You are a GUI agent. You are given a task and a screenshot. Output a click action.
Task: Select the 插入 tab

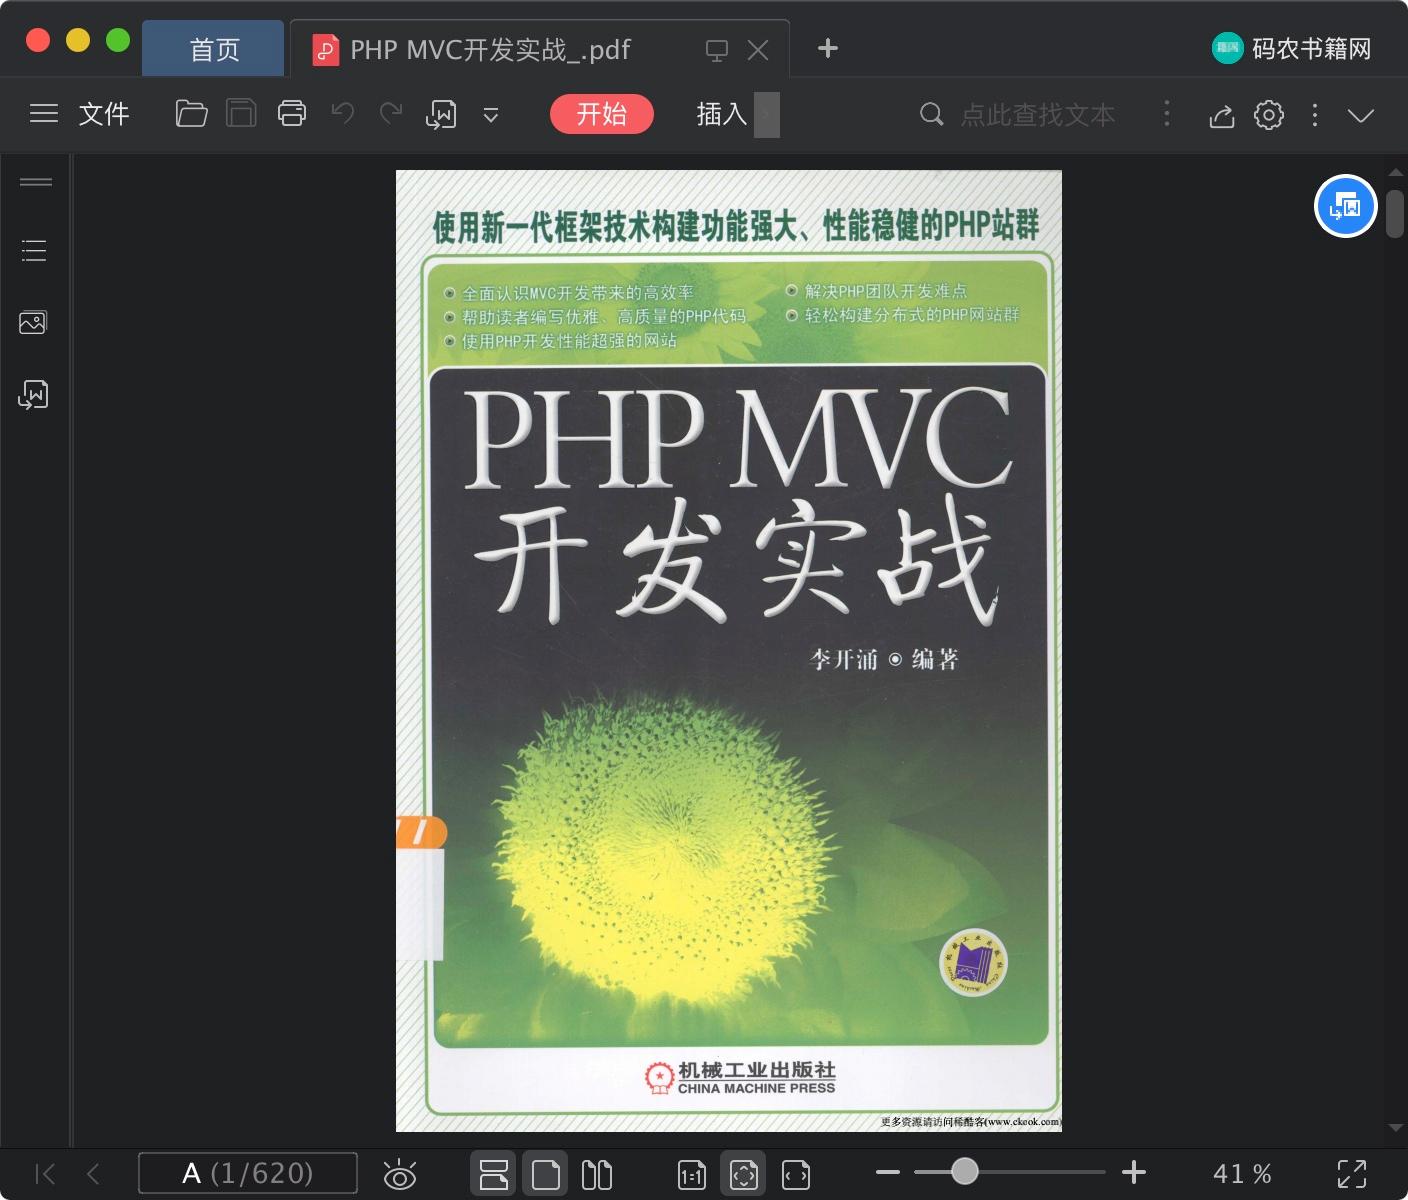(722, 114)
